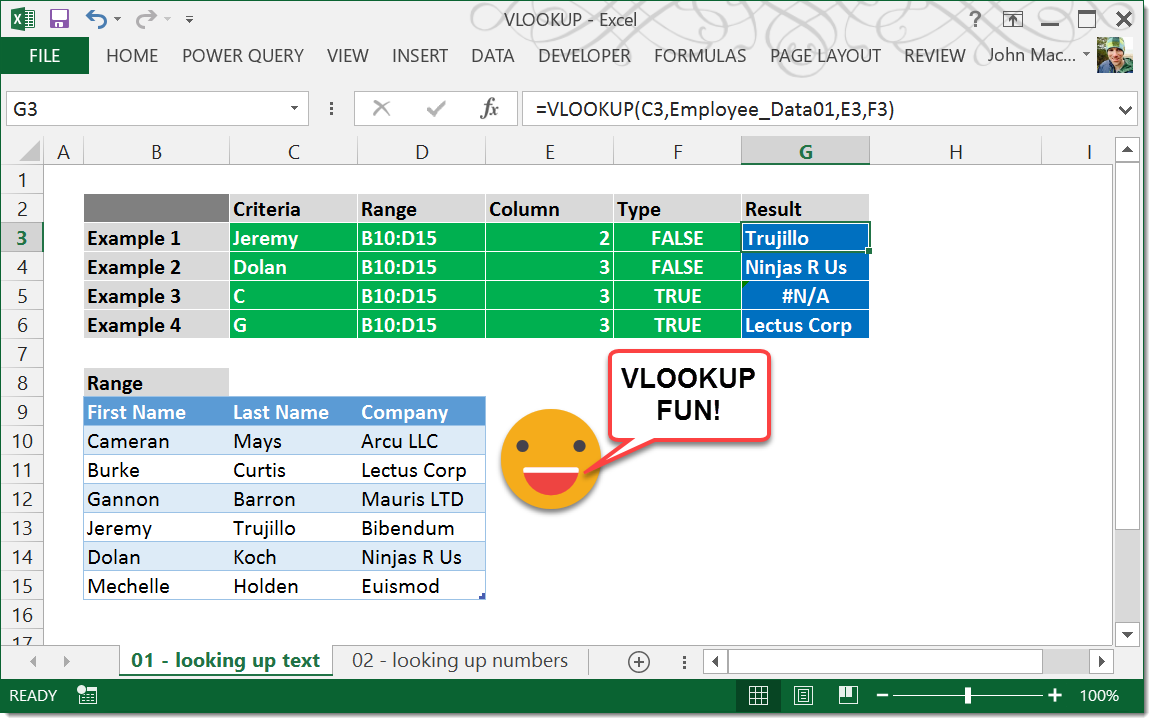Screen dimensions: 1154x723
Task: Click horizontal scrollbar right arrow
Action: pyautogui.click(x=1102, y=662)
